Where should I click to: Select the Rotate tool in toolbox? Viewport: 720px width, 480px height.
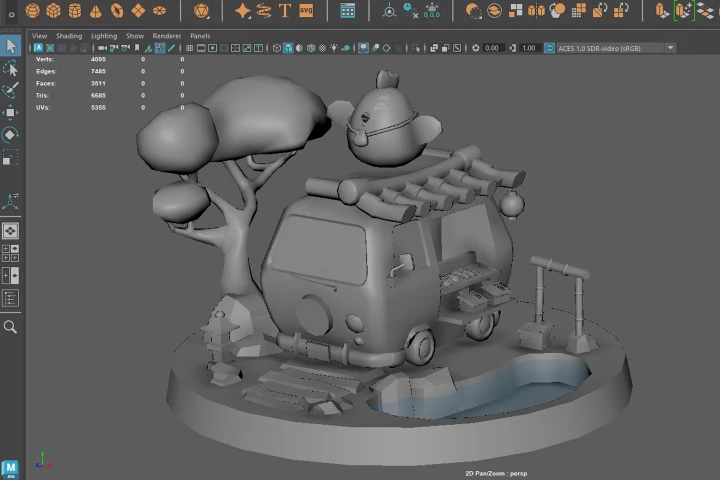click(x=10, y=135)
